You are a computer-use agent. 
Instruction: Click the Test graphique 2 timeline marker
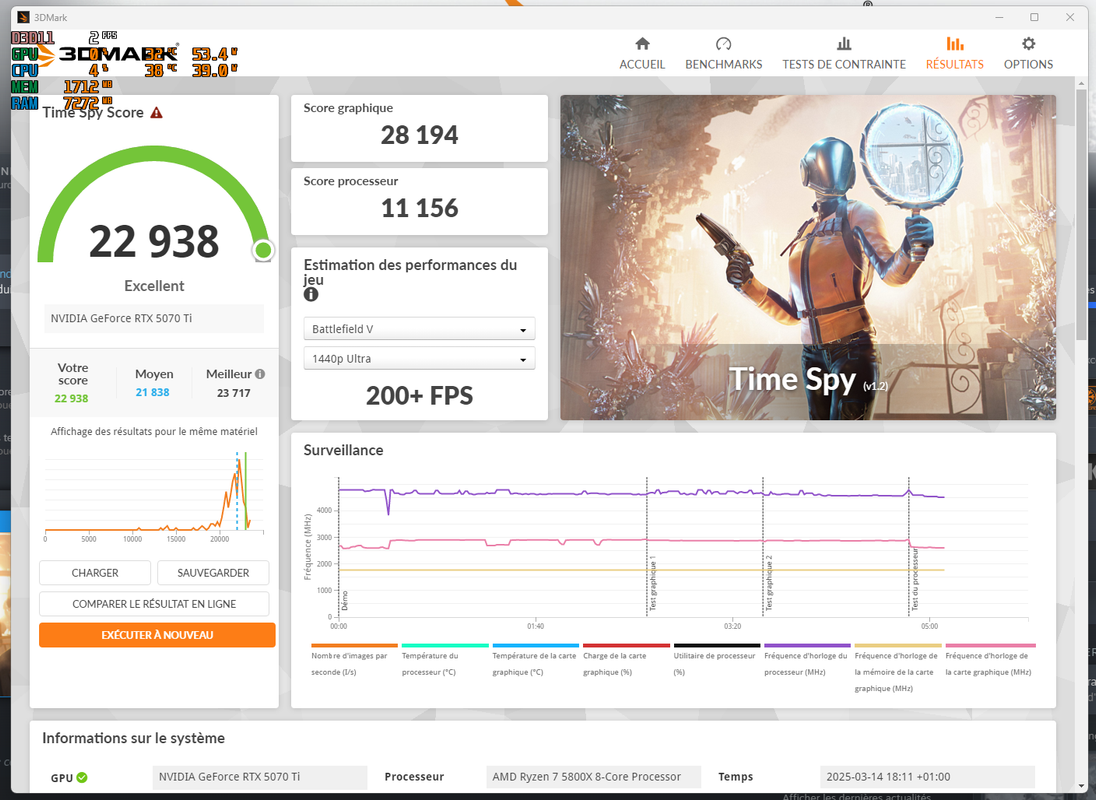769,583
